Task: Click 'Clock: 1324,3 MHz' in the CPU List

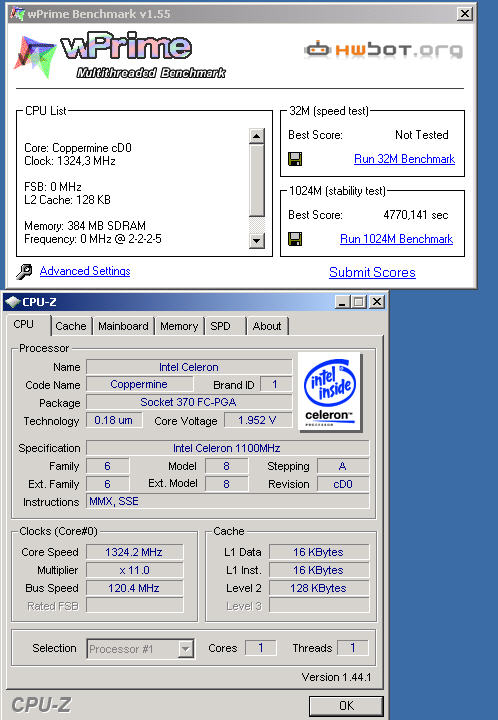Action: [x=70, y=161]
